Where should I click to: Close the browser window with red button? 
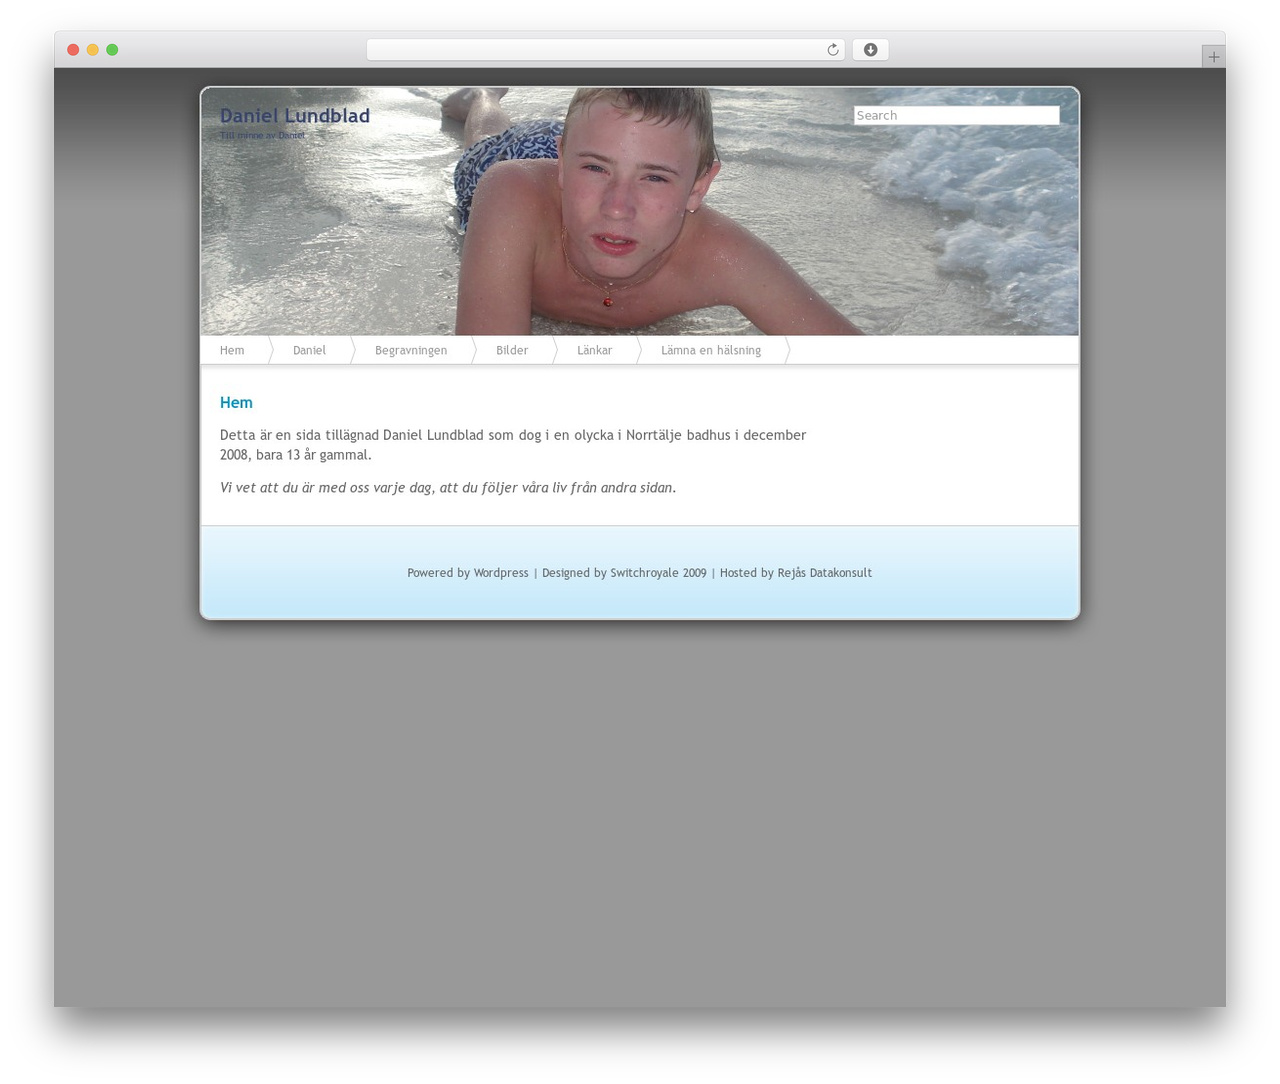point(73,50)
